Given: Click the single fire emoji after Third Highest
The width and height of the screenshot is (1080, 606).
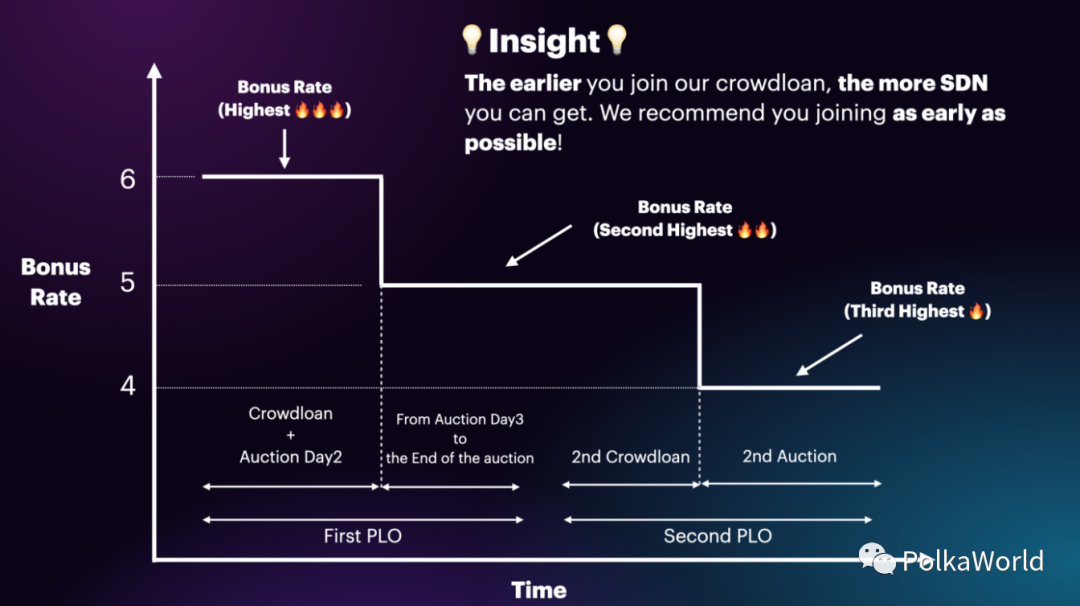Looking at the screenshot, I should [975, 312].
